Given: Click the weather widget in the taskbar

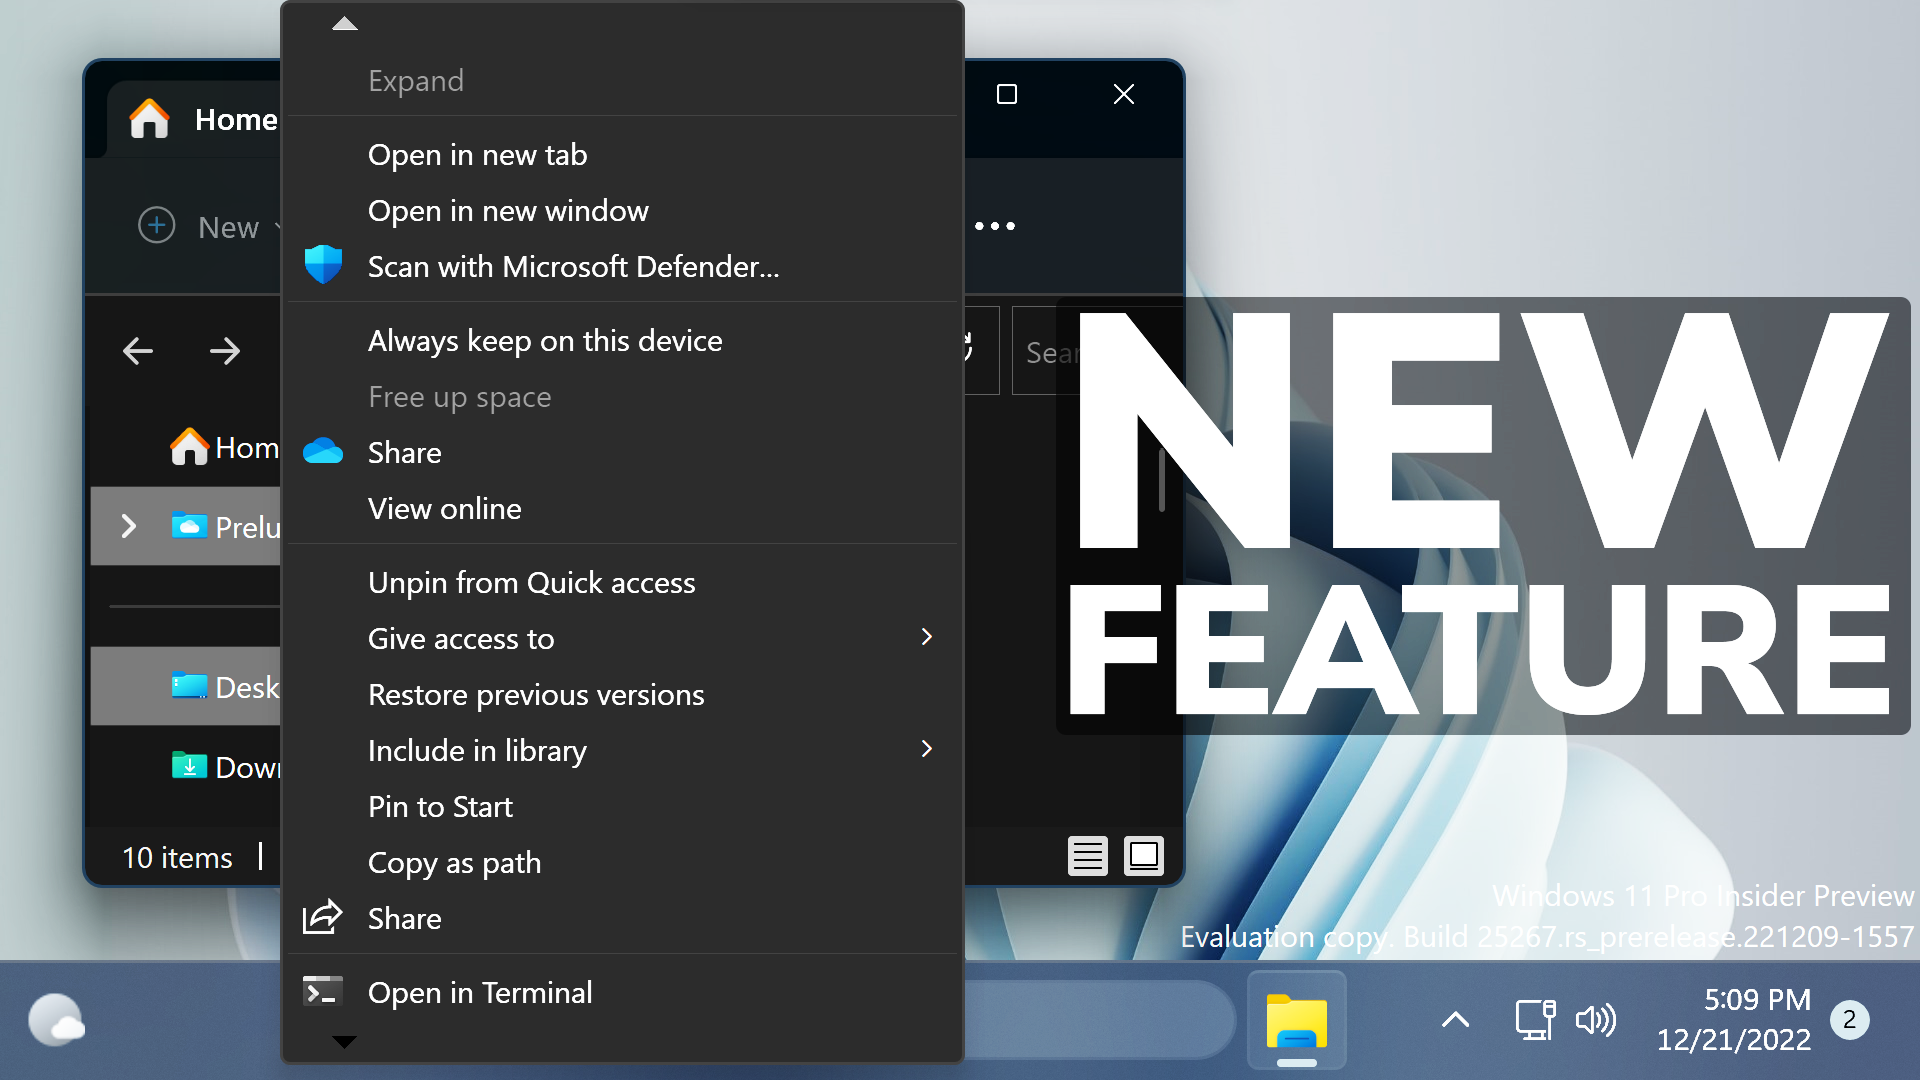Looking at the screenshot, I should point(57,1020).
